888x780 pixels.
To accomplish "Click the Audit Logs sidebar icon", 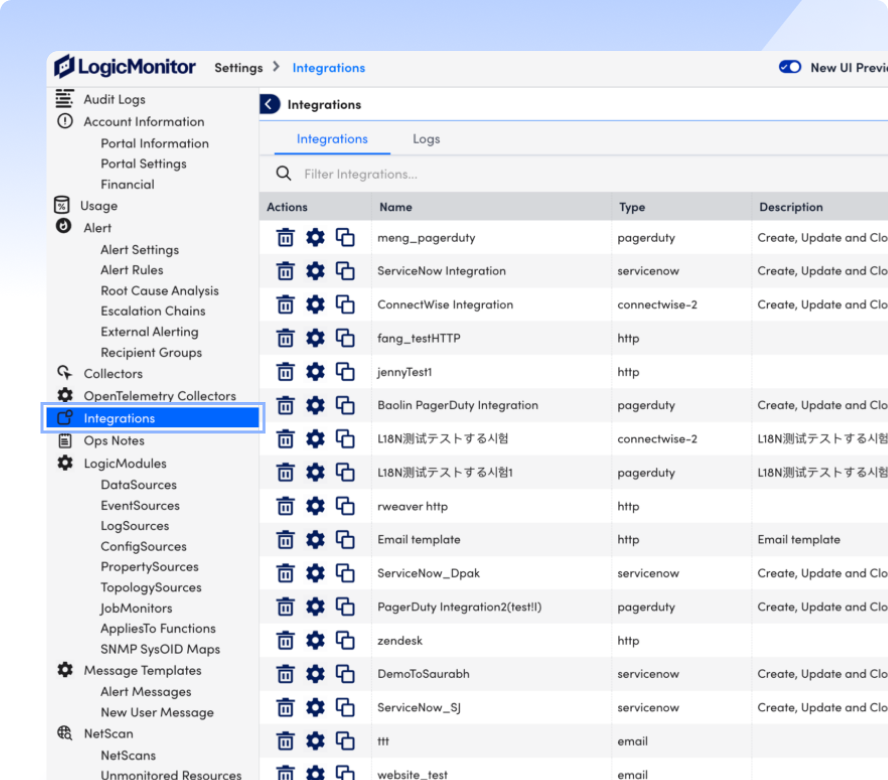I will [64, 99].
